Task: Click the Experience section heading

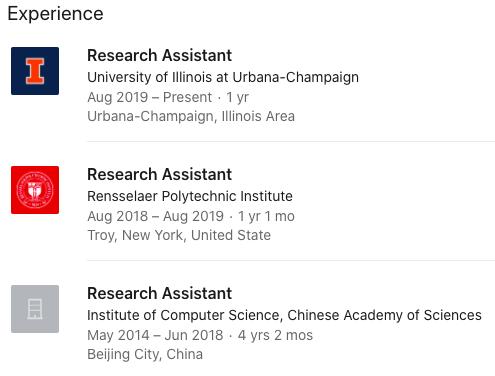Action: [55, 14]
